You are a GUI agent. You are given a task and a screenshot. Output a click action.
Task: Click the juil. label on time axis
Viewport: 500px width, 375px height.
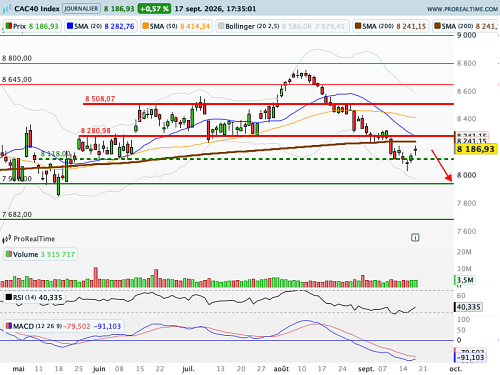click(188, 369)
